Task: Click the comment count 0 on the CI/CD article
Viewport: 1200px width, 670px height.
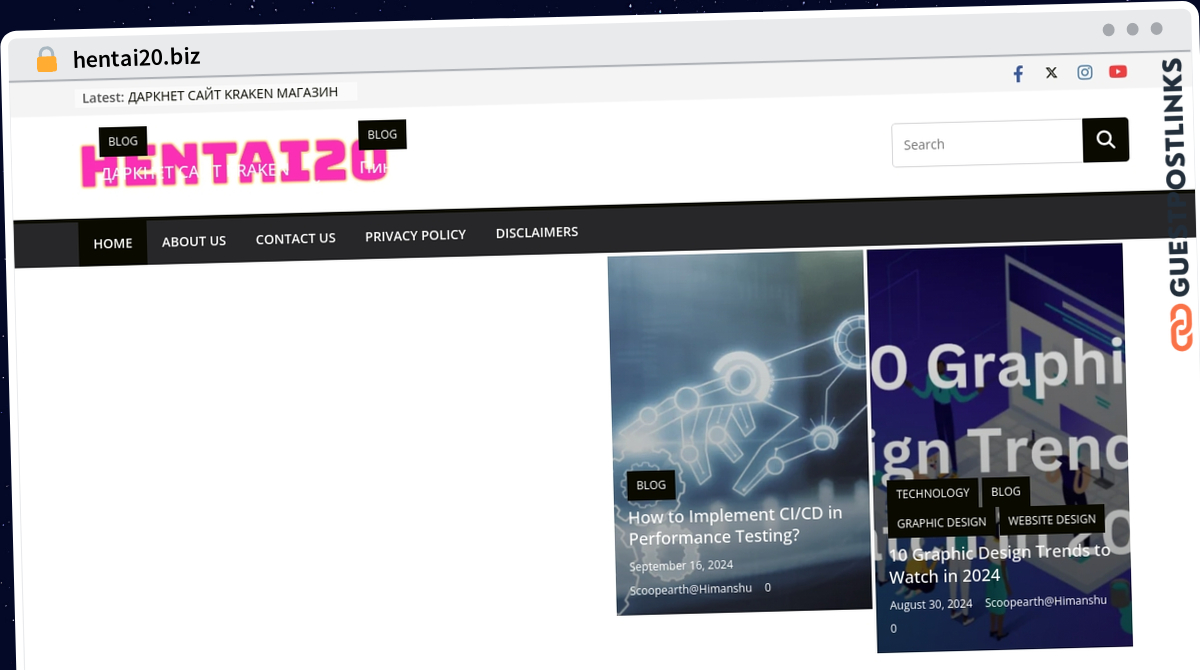Action: tap(768, 587)
